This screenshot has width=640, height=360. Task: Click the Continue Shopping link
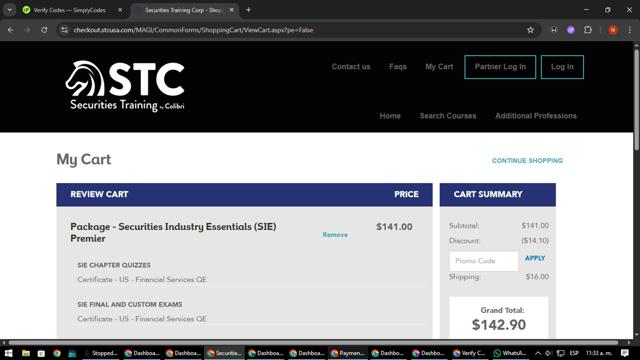tap(527, 161)
